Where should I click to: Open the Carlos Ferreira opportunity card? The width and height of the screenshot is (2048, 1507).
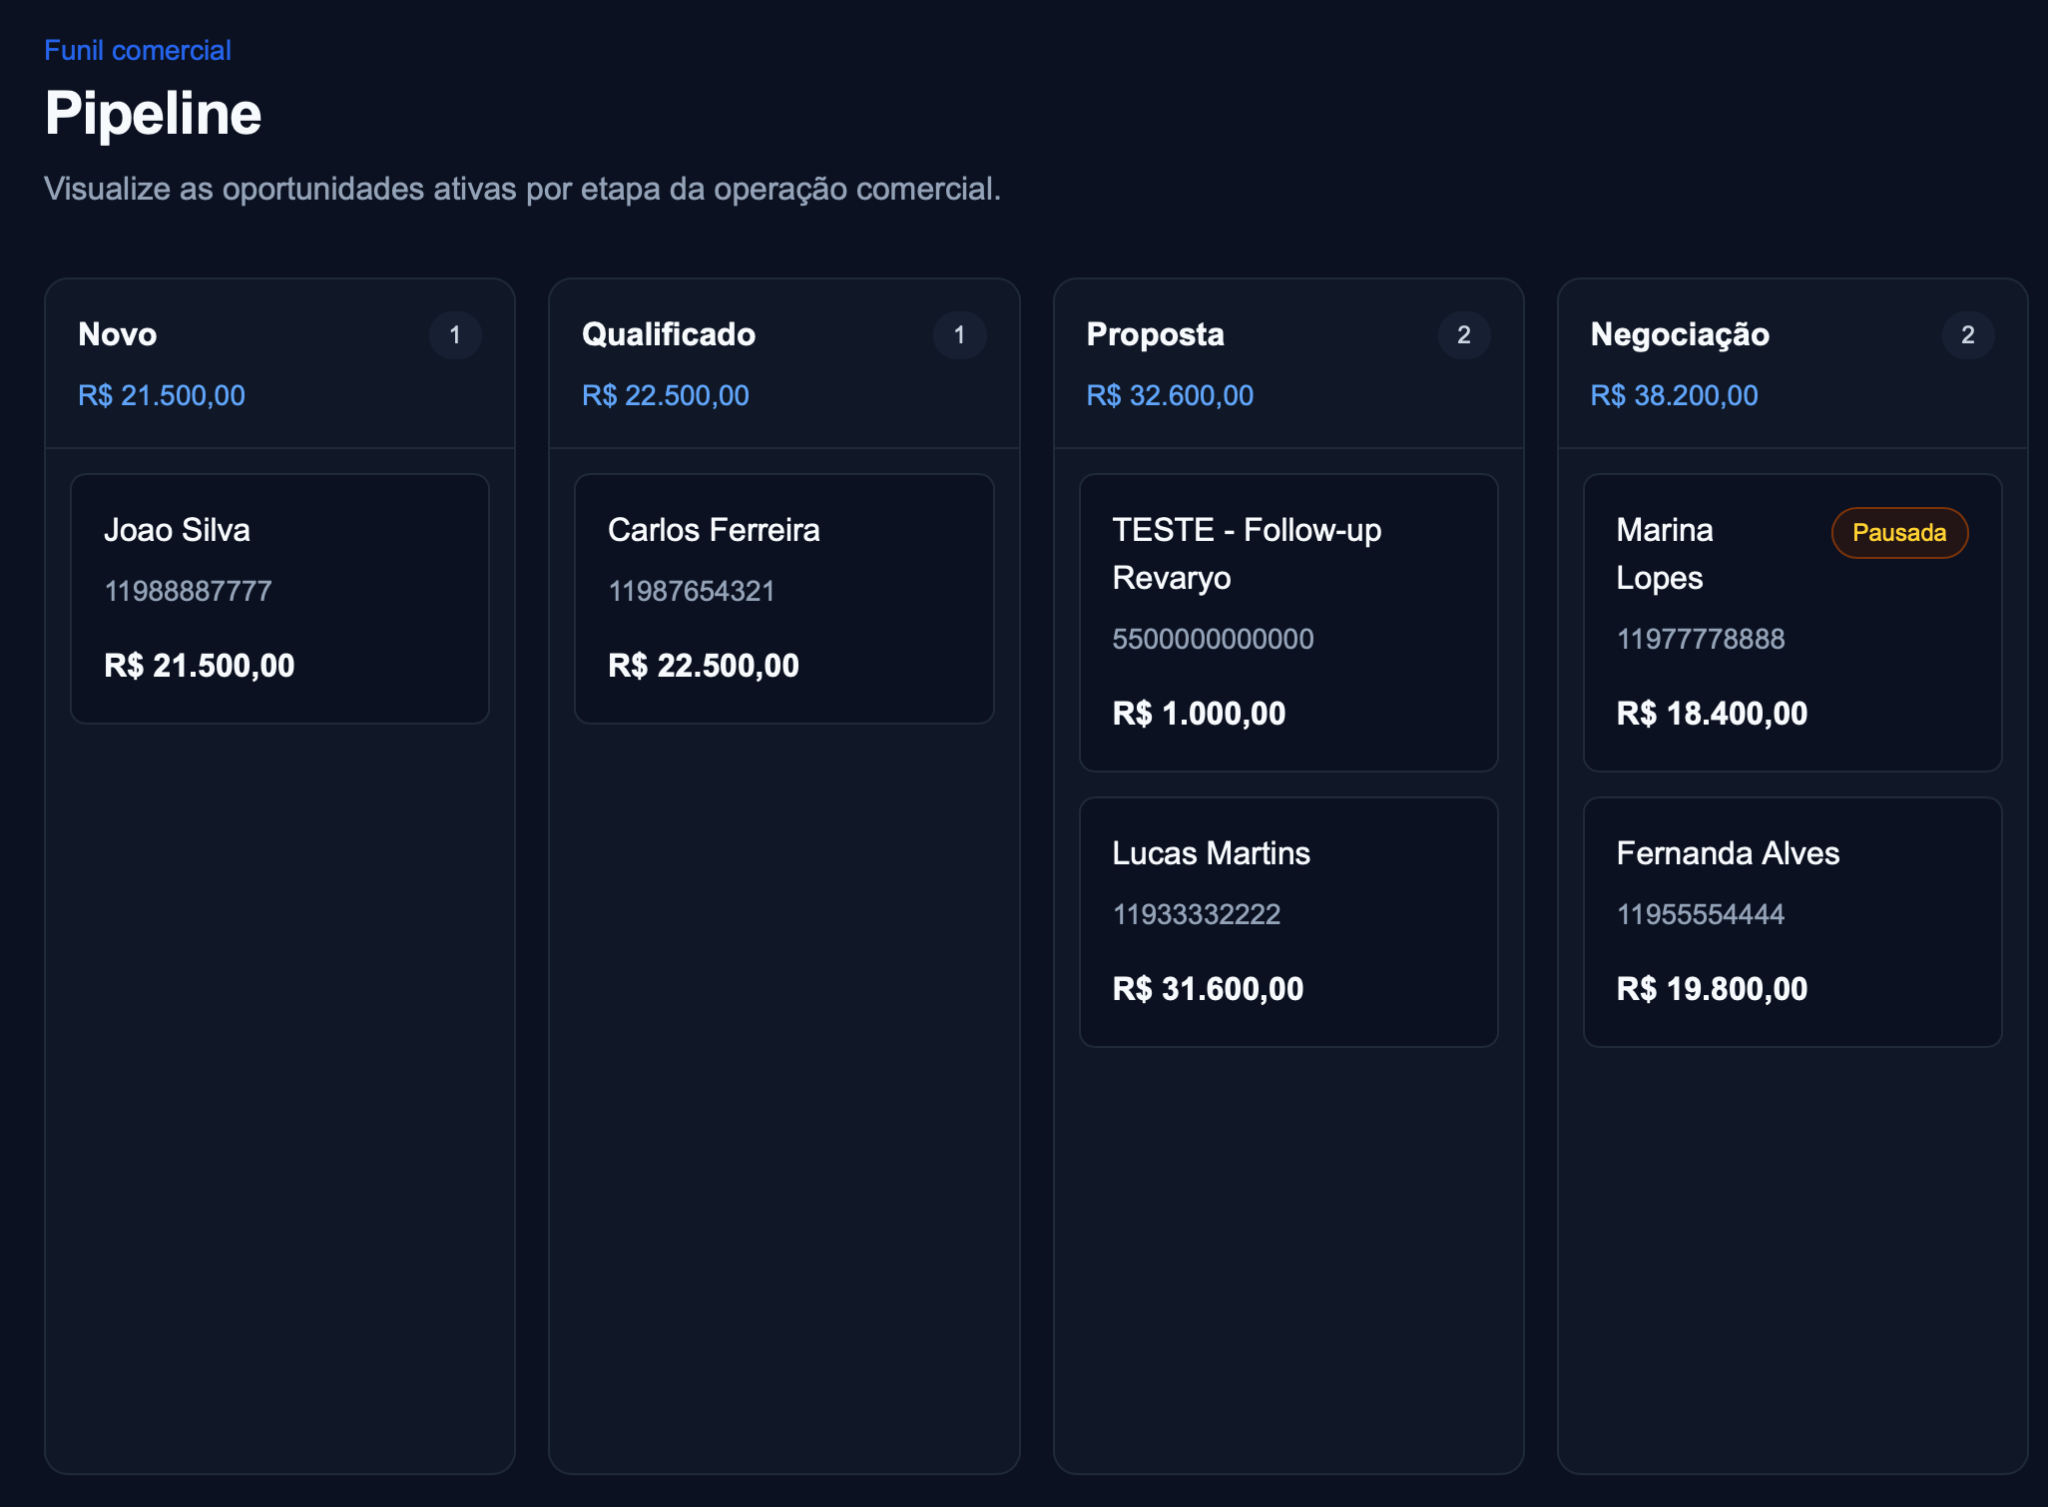click(784, 598)
